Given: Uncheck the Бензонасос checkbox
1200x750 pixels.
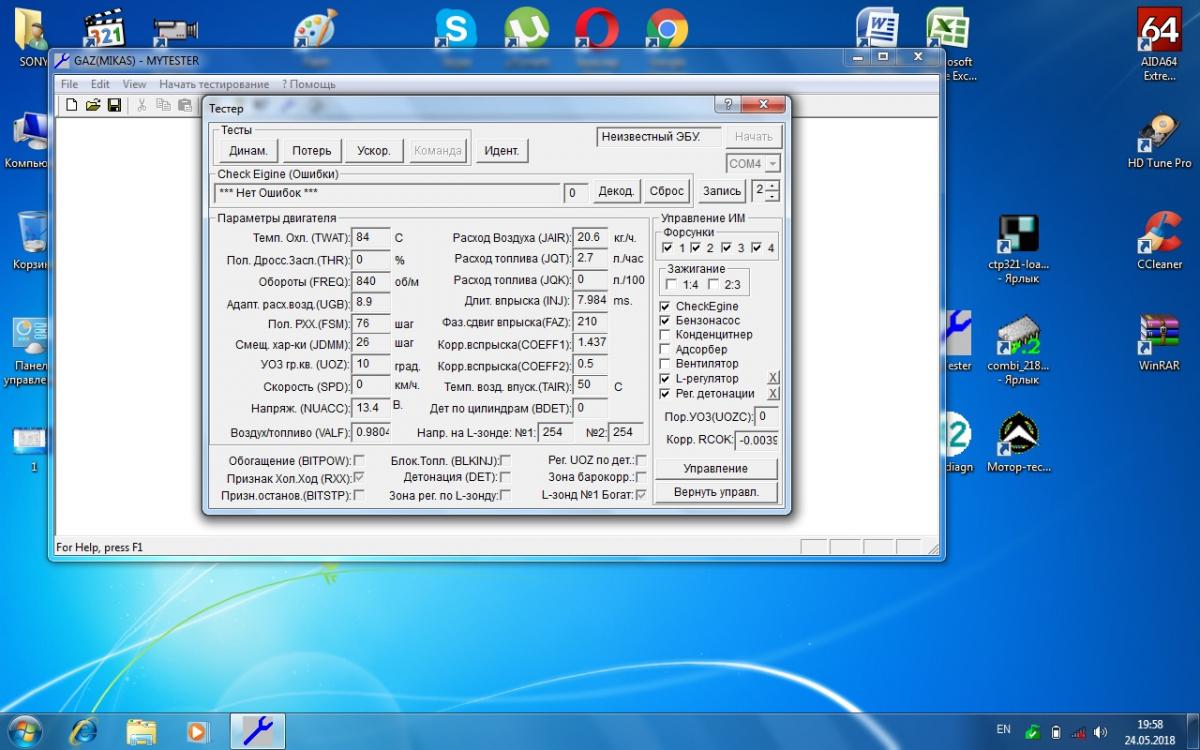Looking at the screenshot, I should coord(666,320).
